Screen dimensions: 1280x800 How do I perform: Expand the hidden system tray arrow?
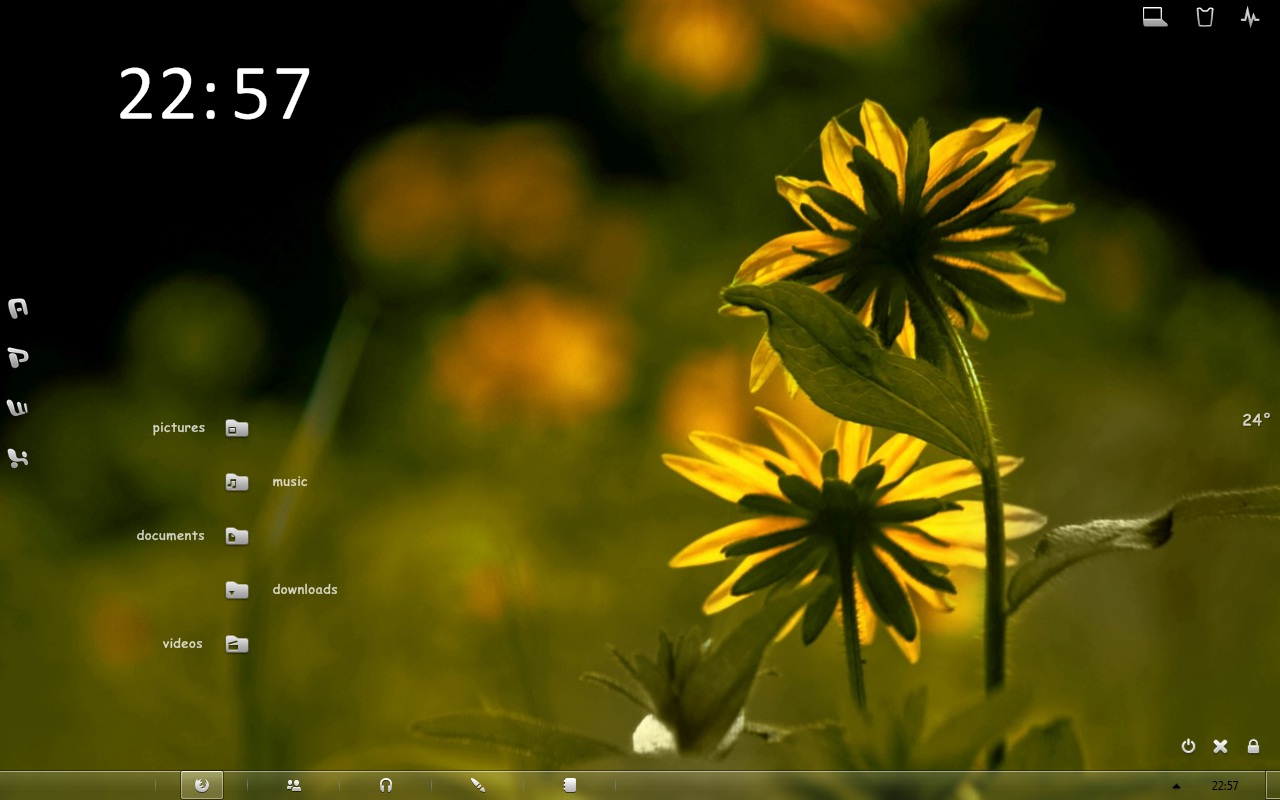click(1176, 786)
